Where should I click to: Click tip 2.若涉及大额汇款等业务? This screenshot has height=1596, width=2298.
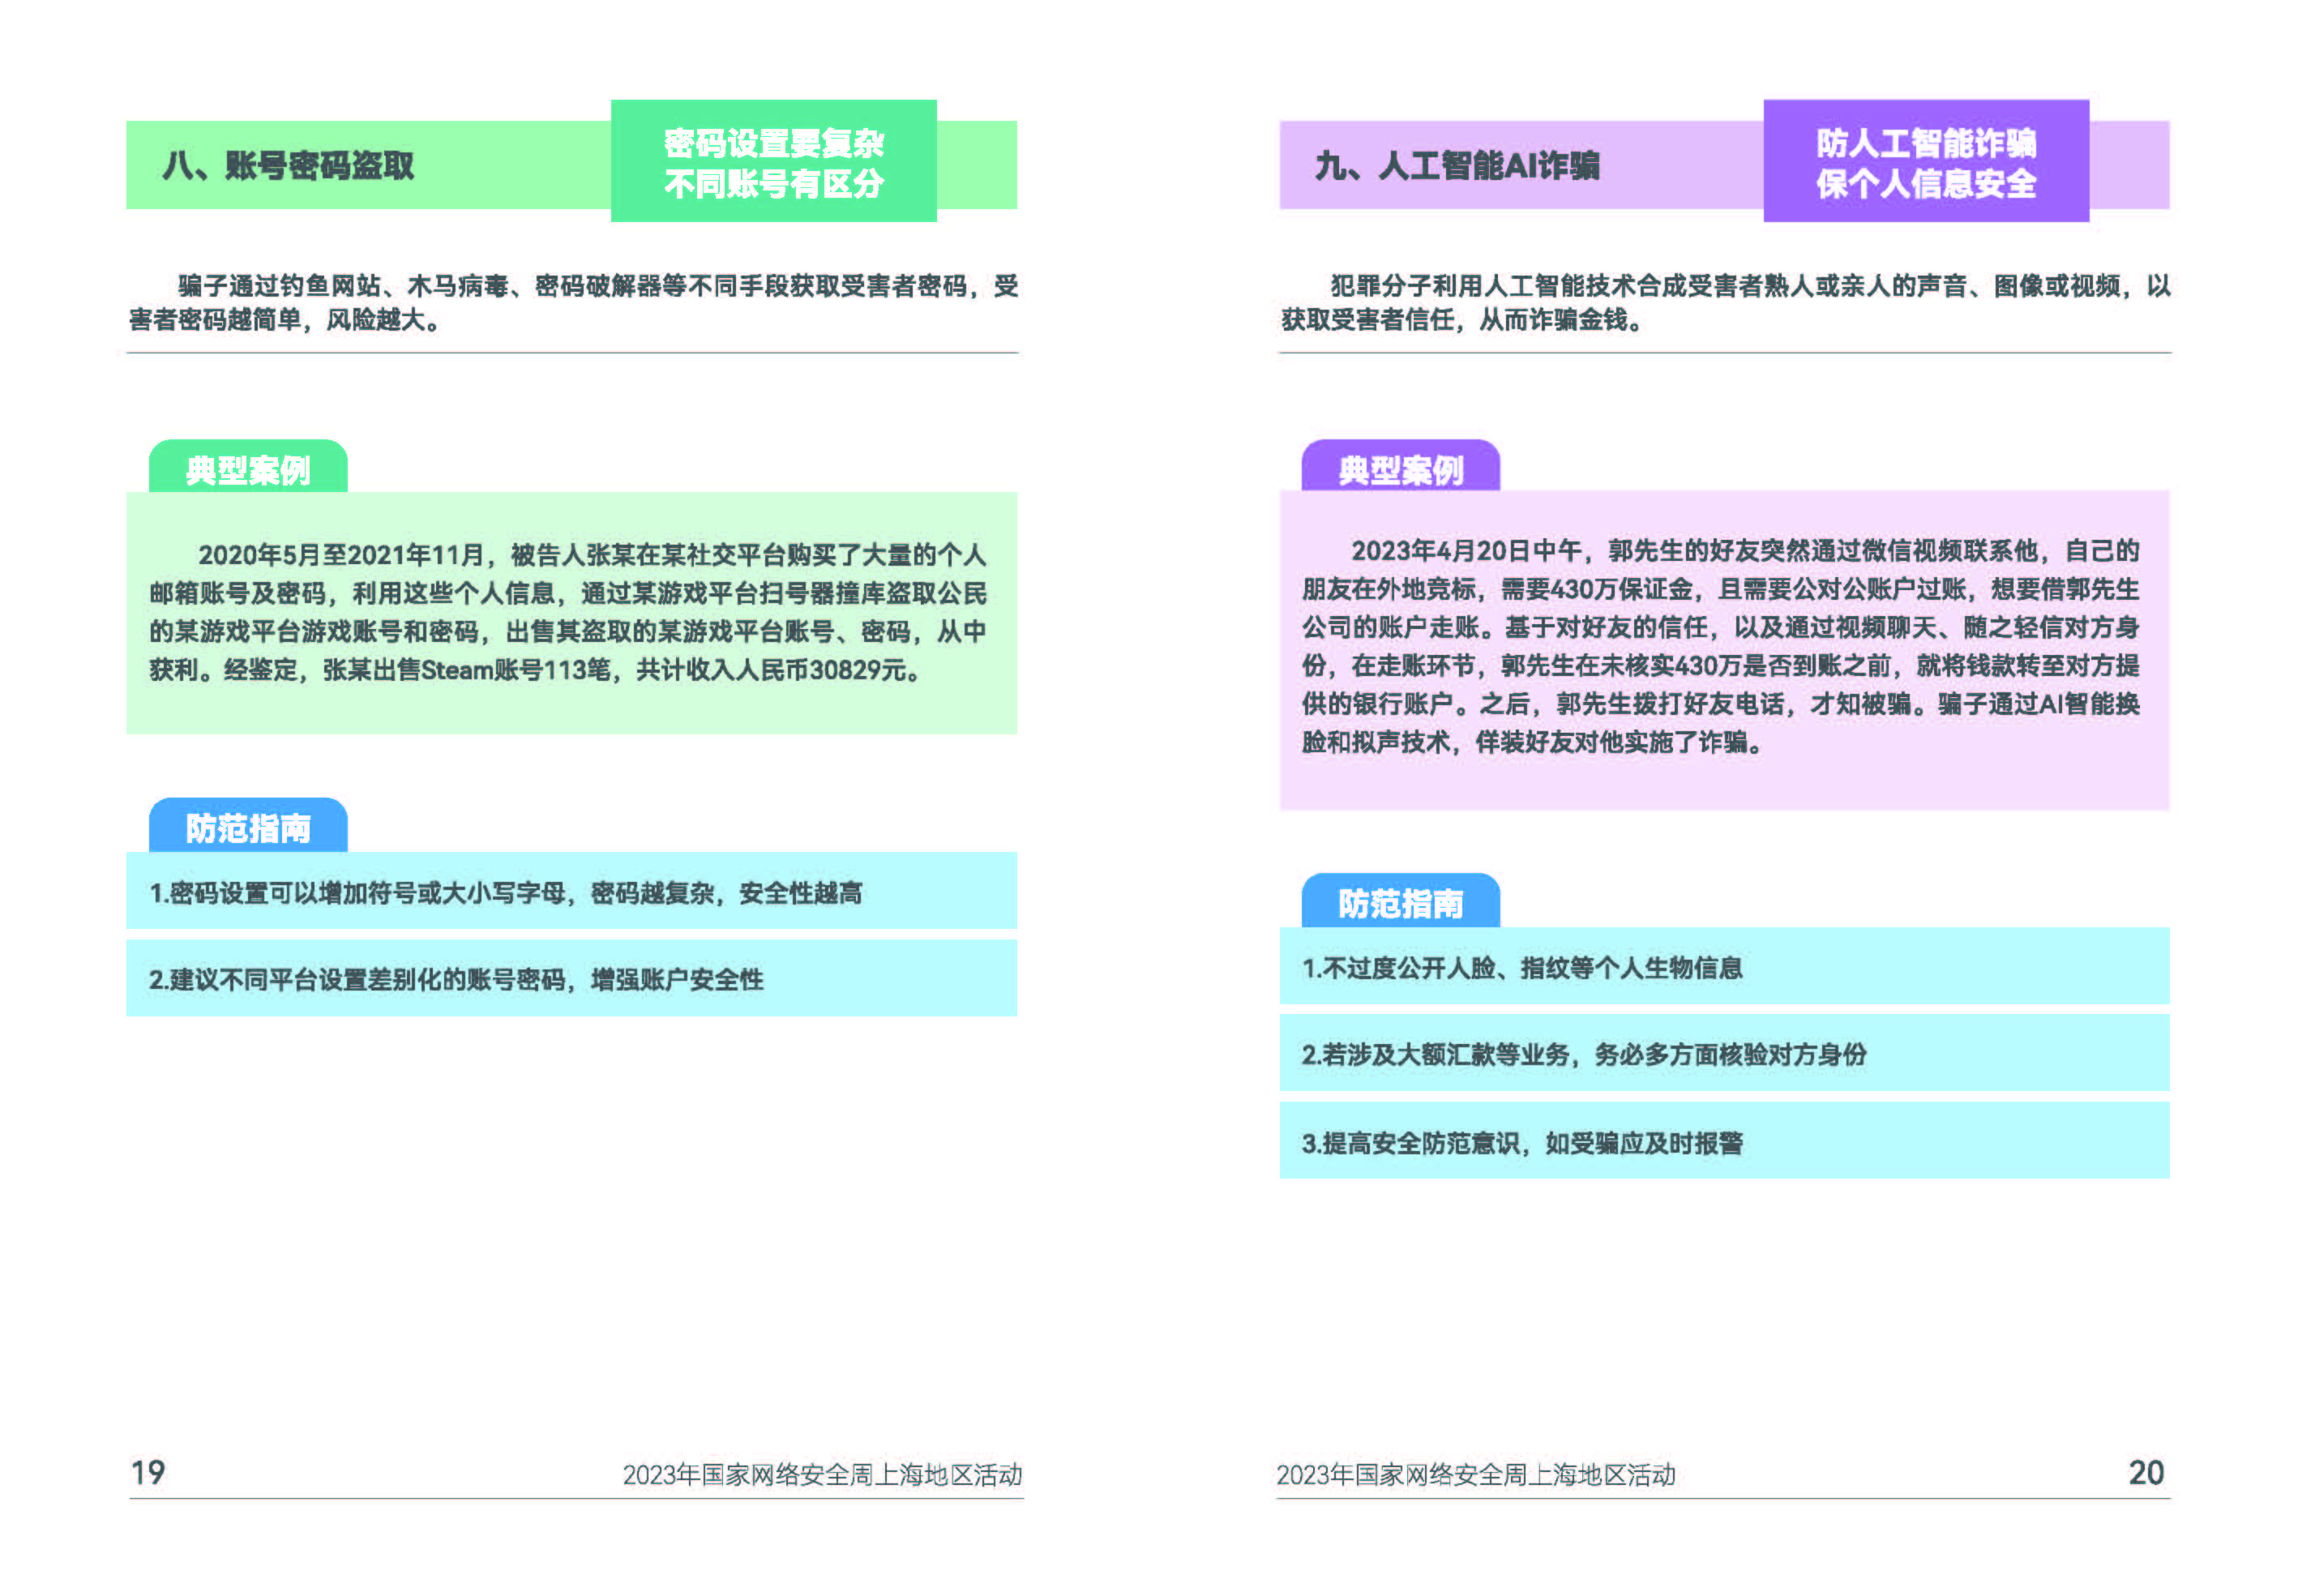pyautogui.click(x=1724, y=1053)
